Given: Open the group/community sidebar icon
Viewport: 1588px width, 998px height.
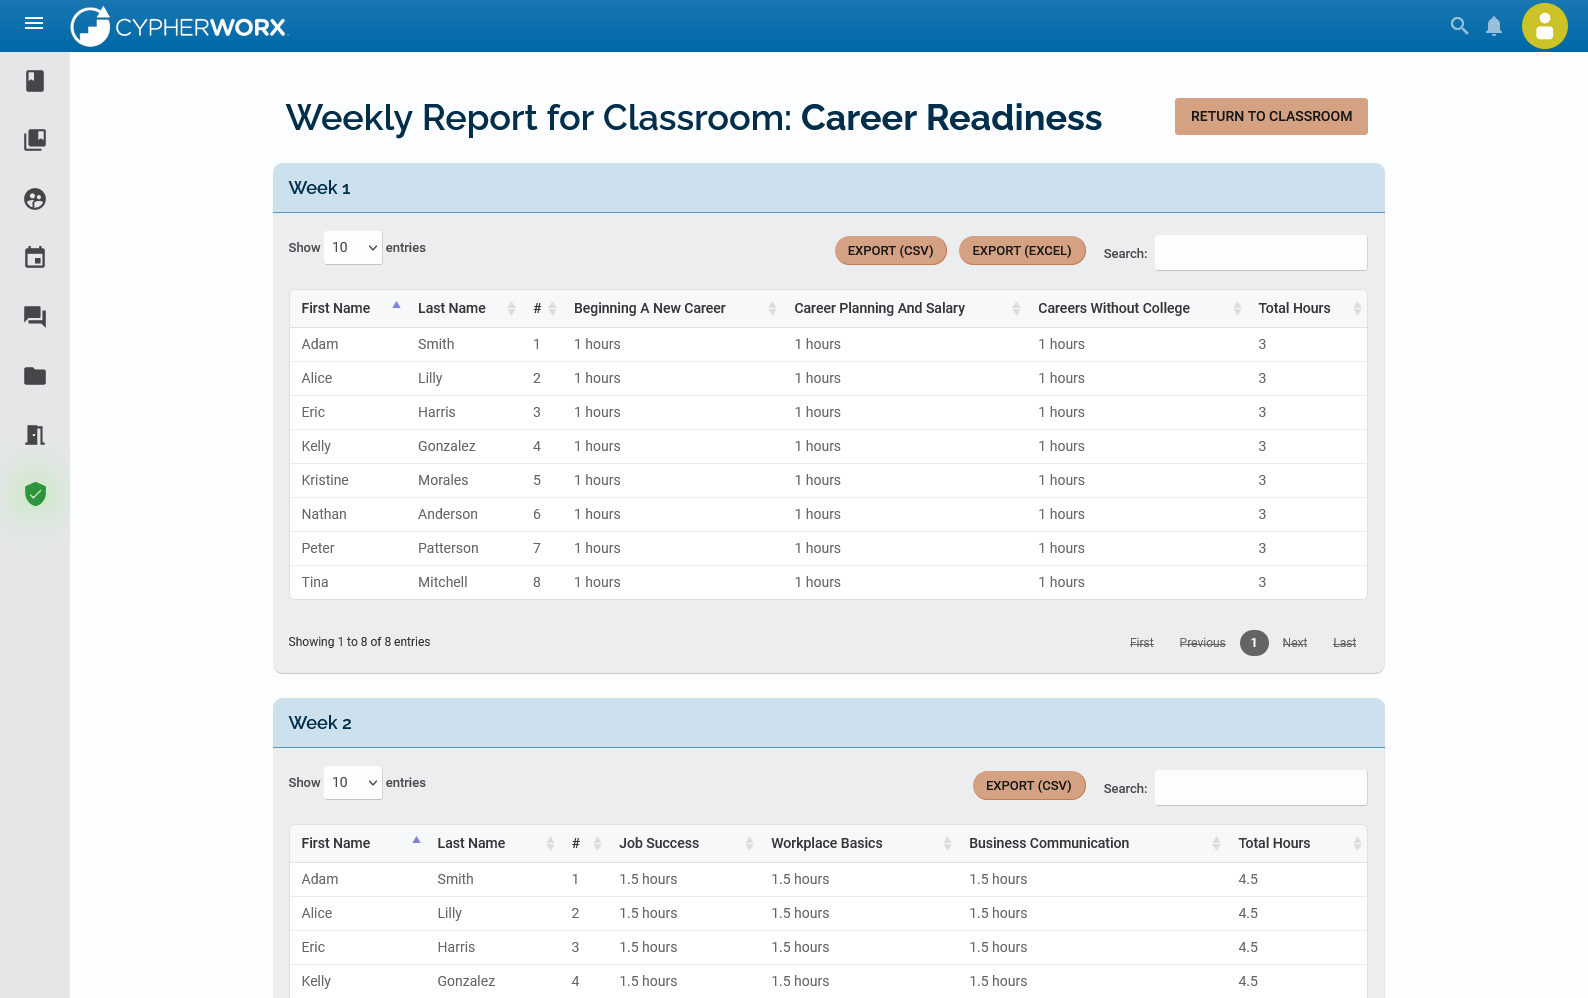Looking at the screenshot, I should coord(35,199).
